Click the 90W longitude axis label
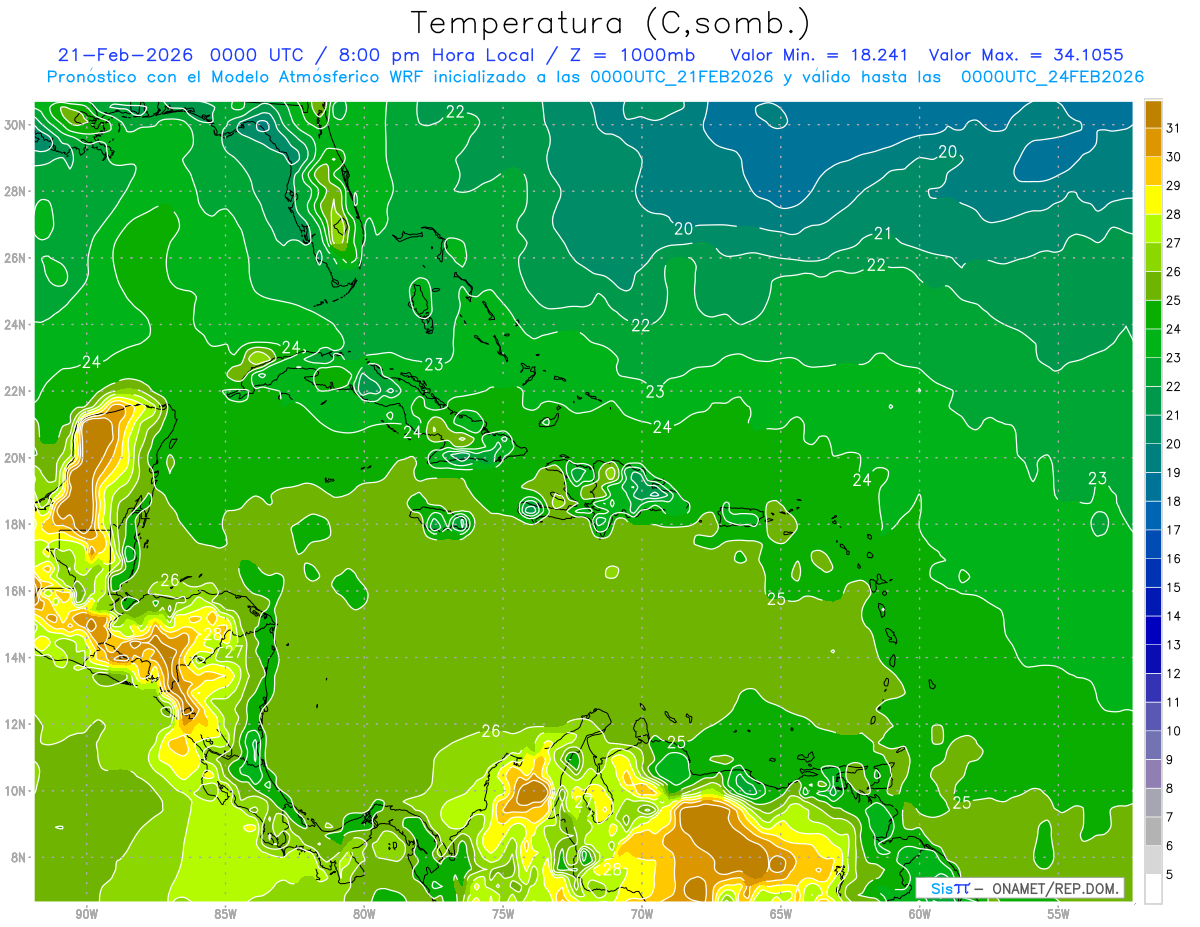Image resolution: width=1200 pixels, height=927 pixels. (x=87, y=914)
